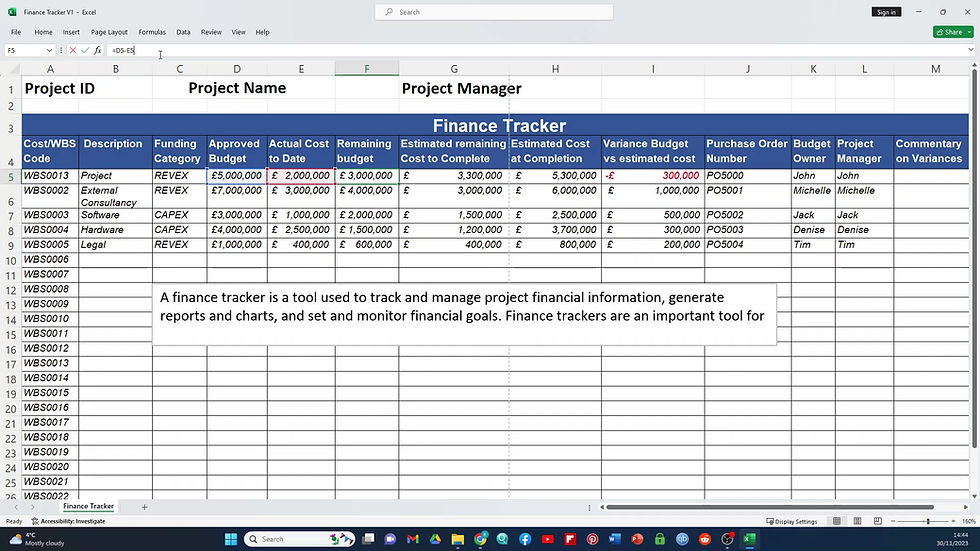Open the Review tab

tap(211, 32)
